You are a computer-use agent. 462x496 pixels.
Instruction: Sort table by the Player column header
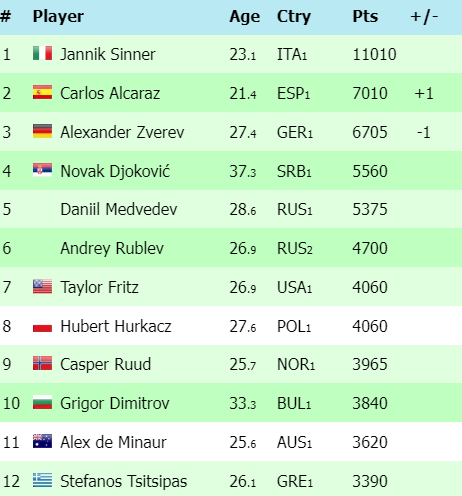pyautogui.click(x=58, y=16)
